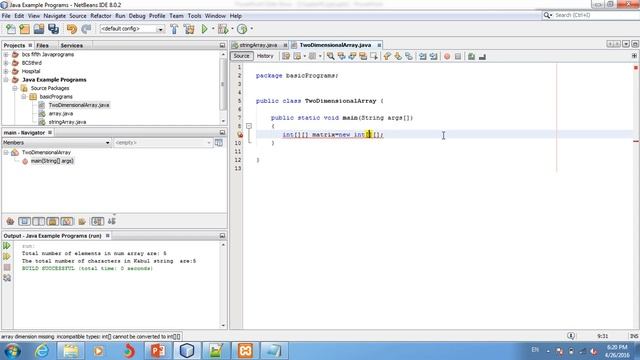Expand the bcs fifth Javaprograms project node
The height and width of the screenshot is (360, 640).
[6, 54]
